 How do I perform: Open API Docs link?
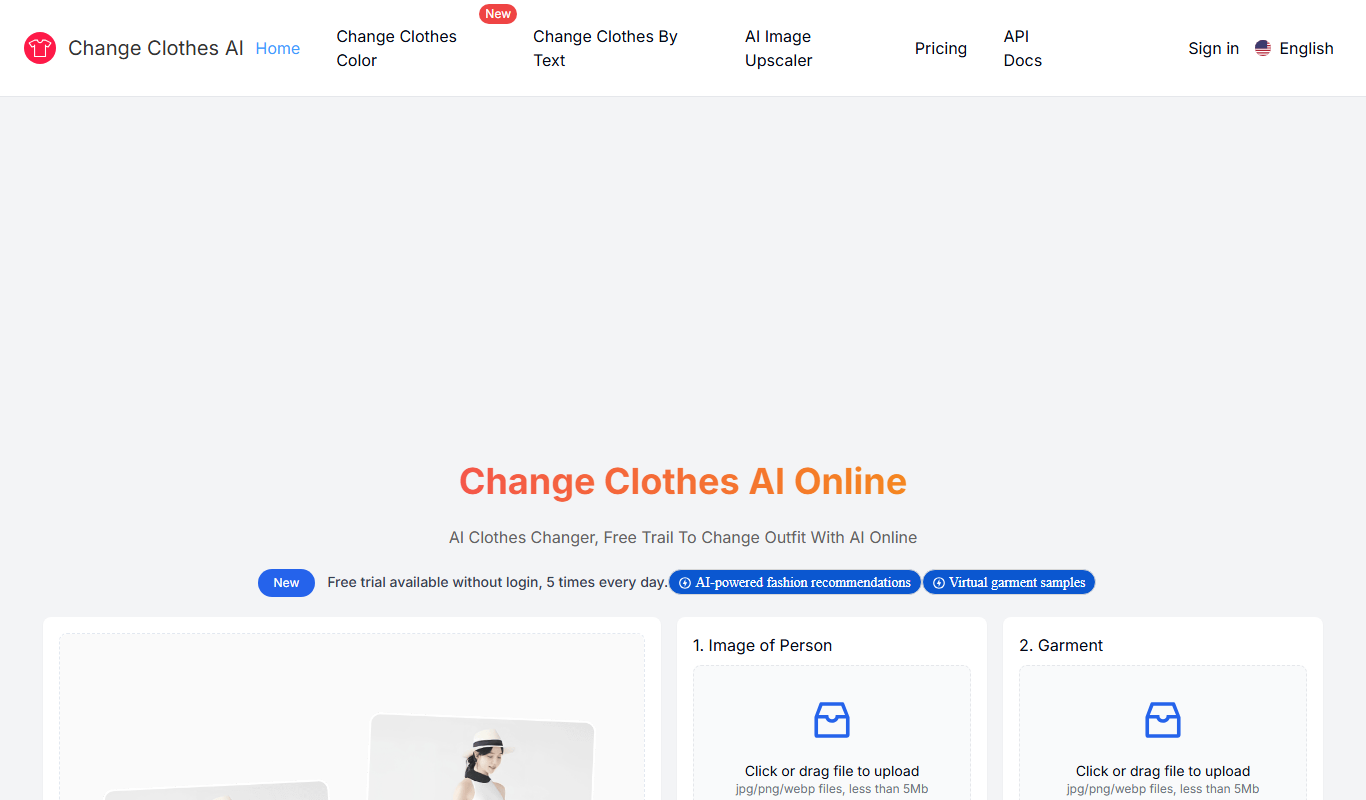pos(1023,48)
